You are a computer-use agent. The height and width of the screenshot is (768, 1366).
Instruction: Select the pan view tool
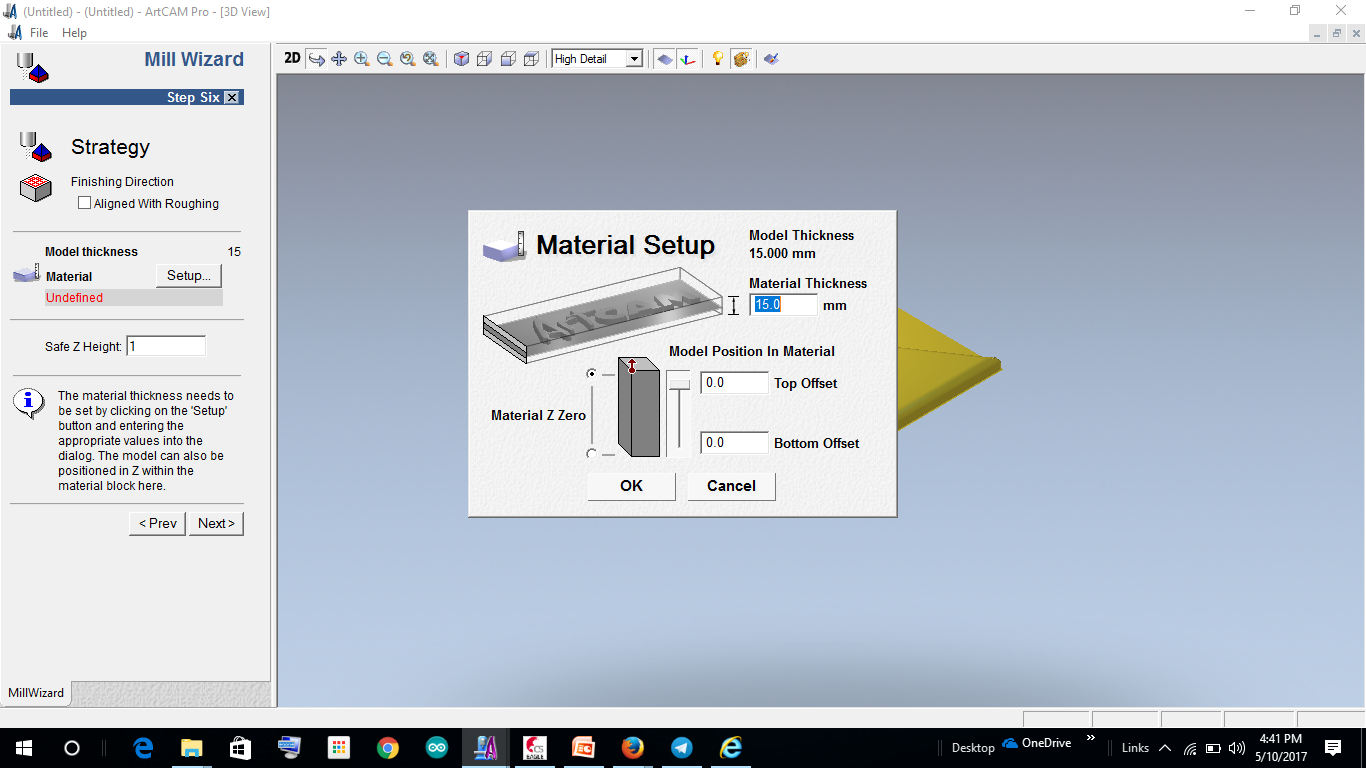click(x=339, y=59)
